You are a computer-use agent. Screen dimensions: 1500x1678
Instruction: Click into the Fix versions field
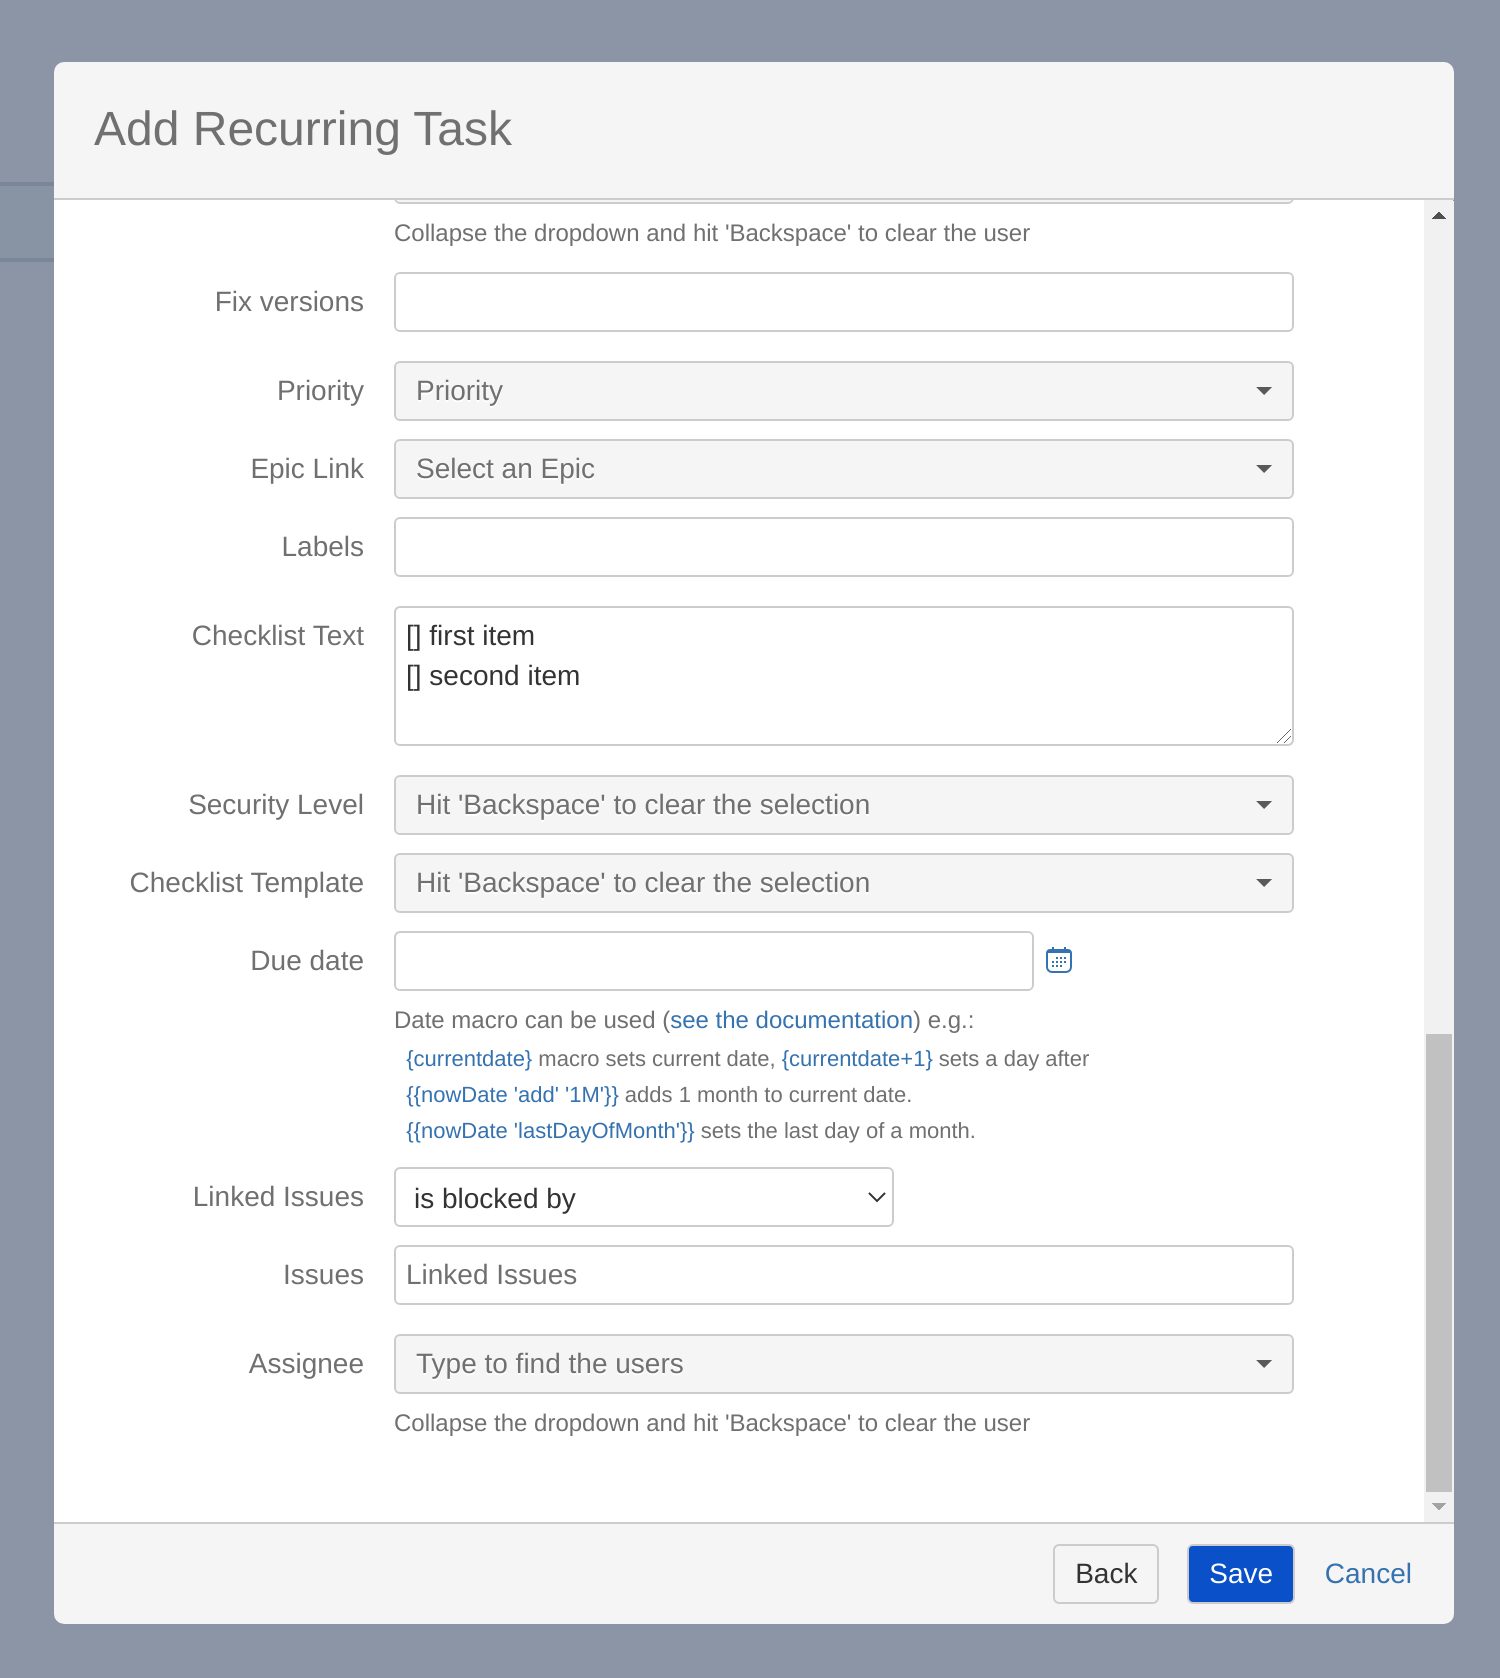click(x=843, y=302)
